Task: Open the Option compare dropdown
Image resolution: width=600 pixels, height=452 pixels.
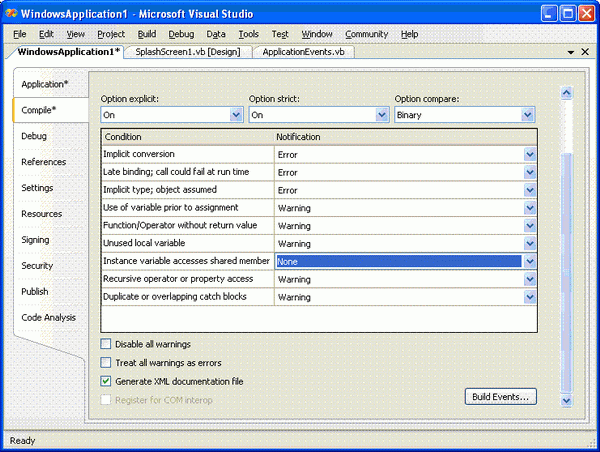Action: [x=528, y=114]
